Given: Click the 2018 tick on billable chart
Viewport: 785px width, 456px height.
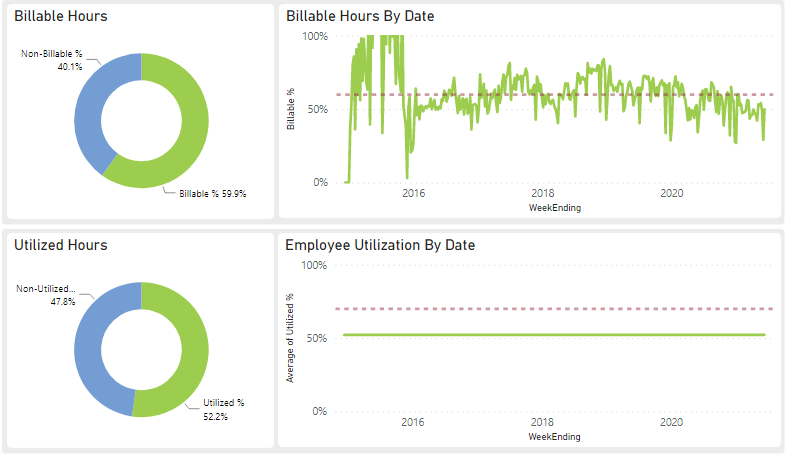Looking at the screenshot, I should click(x=543, y=193).
